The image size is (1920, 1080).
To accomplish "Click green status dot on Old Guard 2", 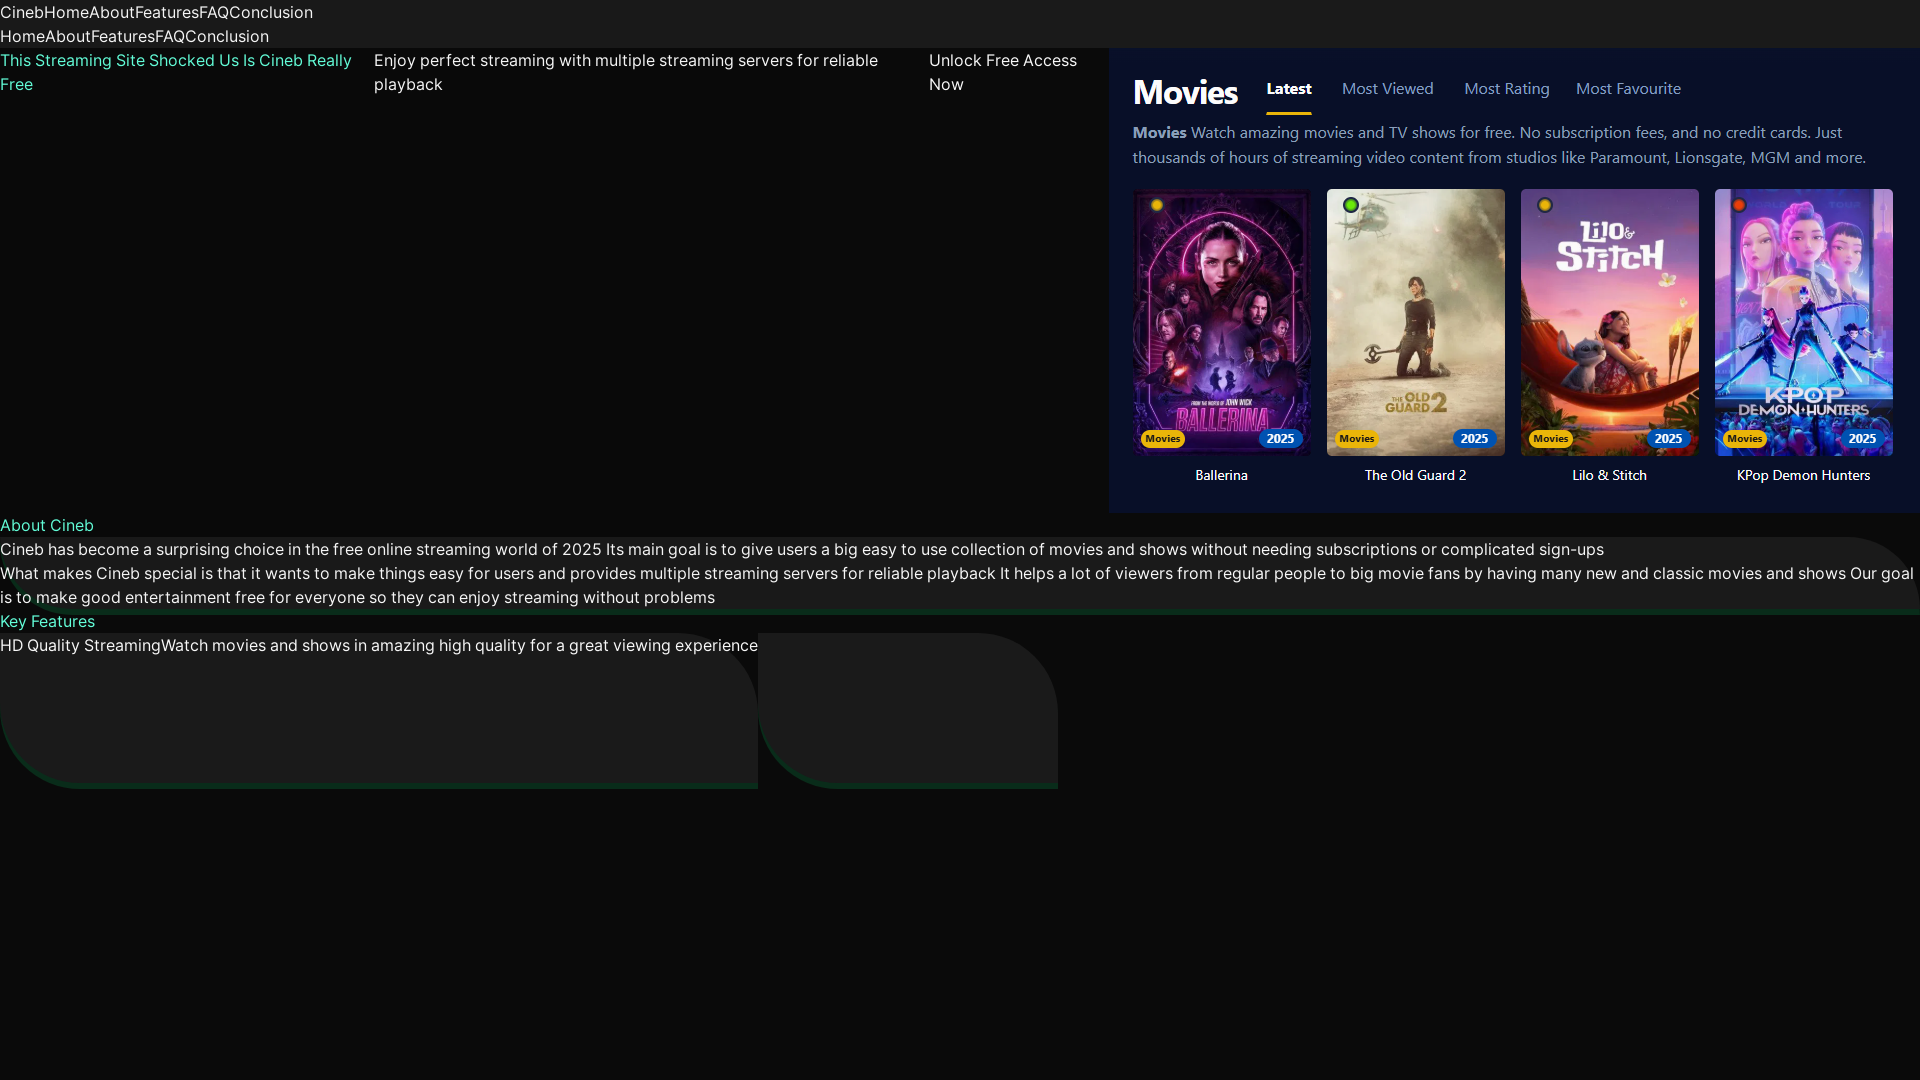I will (x=1351, y=205).
